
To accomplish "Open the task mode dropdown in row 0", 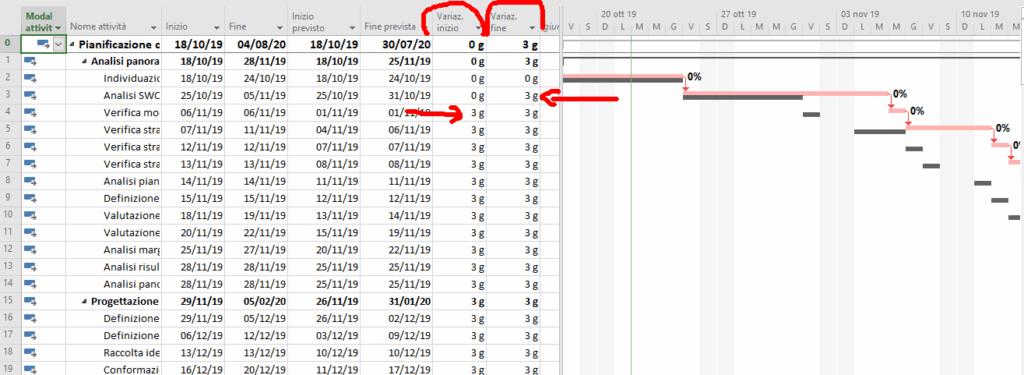I will click(x=59, y=44).
